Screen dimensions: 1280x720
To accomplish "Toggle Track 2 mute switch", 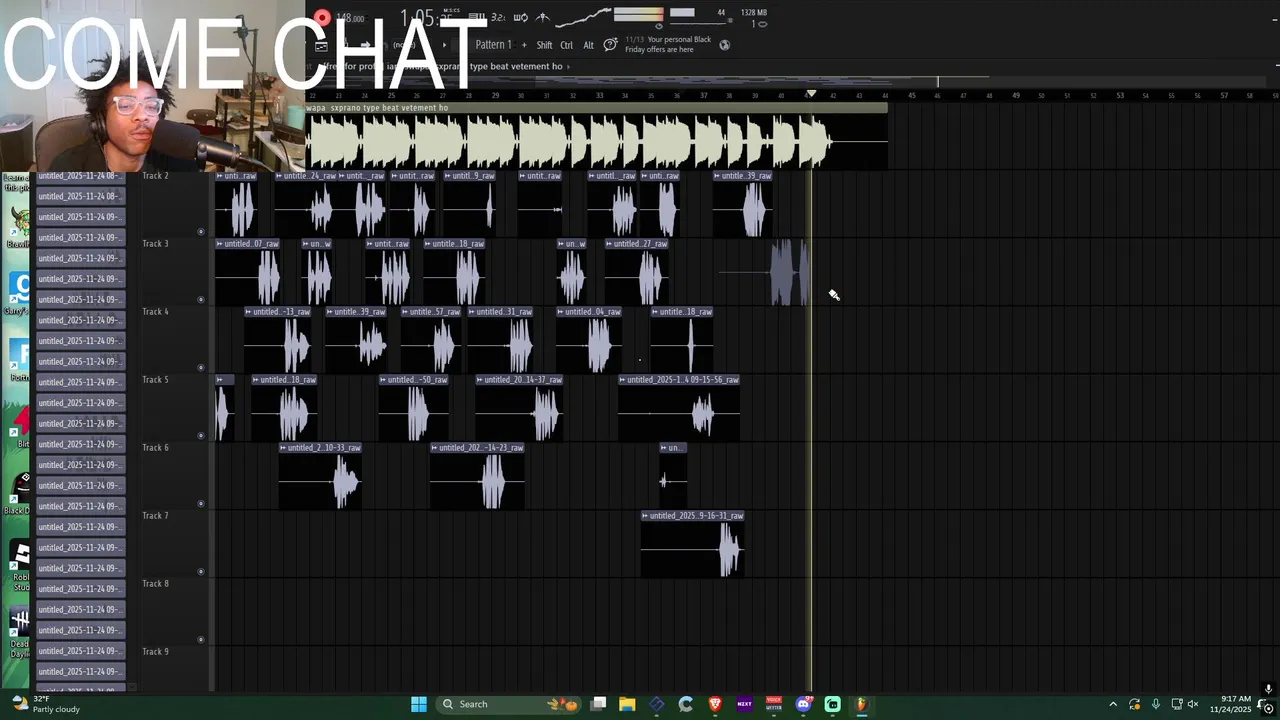I will coord(201,232).
